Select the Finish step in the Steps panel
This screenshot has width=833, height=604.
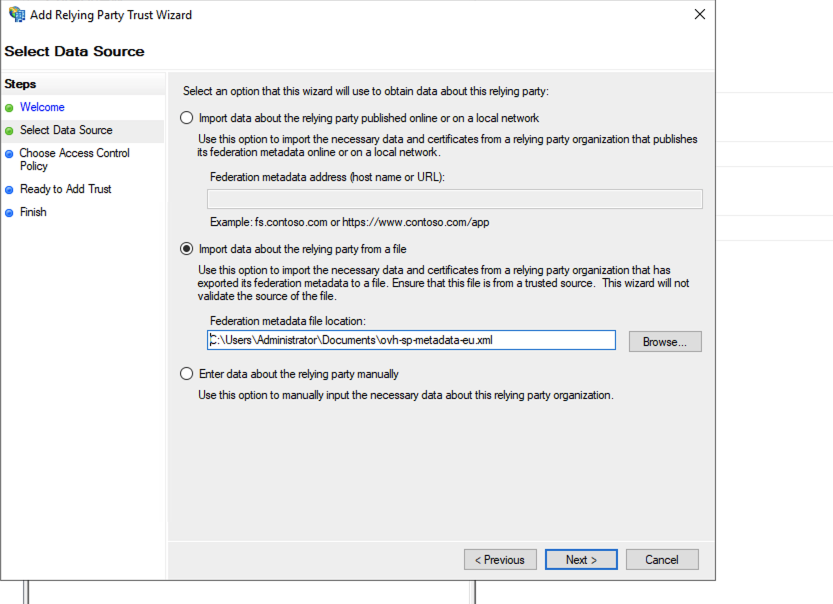[x=33, y=211]
